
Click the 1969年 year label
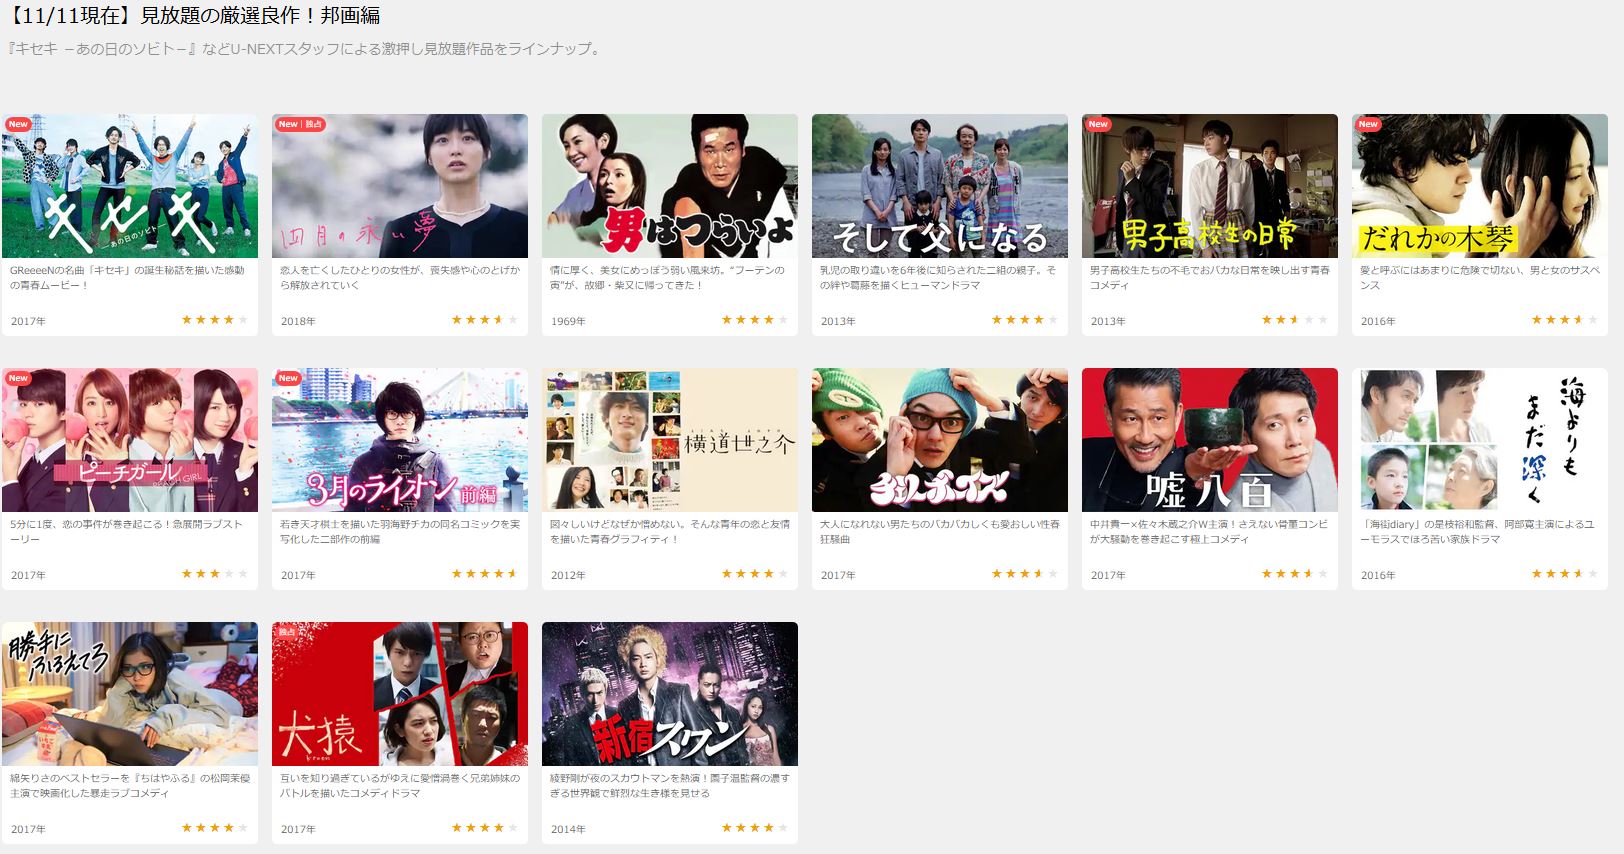point(568,321)
